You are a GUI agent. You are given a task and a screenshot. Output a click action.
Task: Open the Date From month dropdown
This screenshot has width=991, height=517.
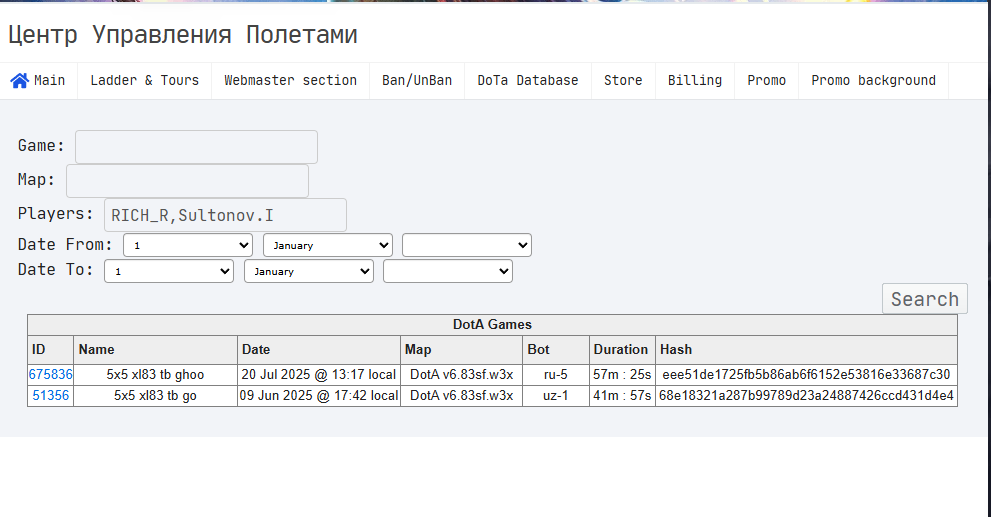[x=328, y=245]
